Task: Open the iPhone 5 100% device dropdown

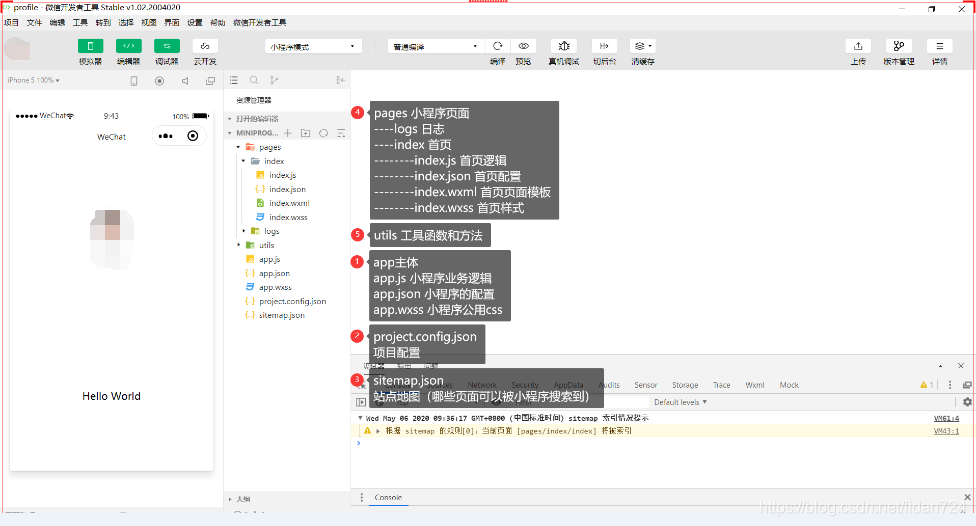Action: click(x=34, y=80)
